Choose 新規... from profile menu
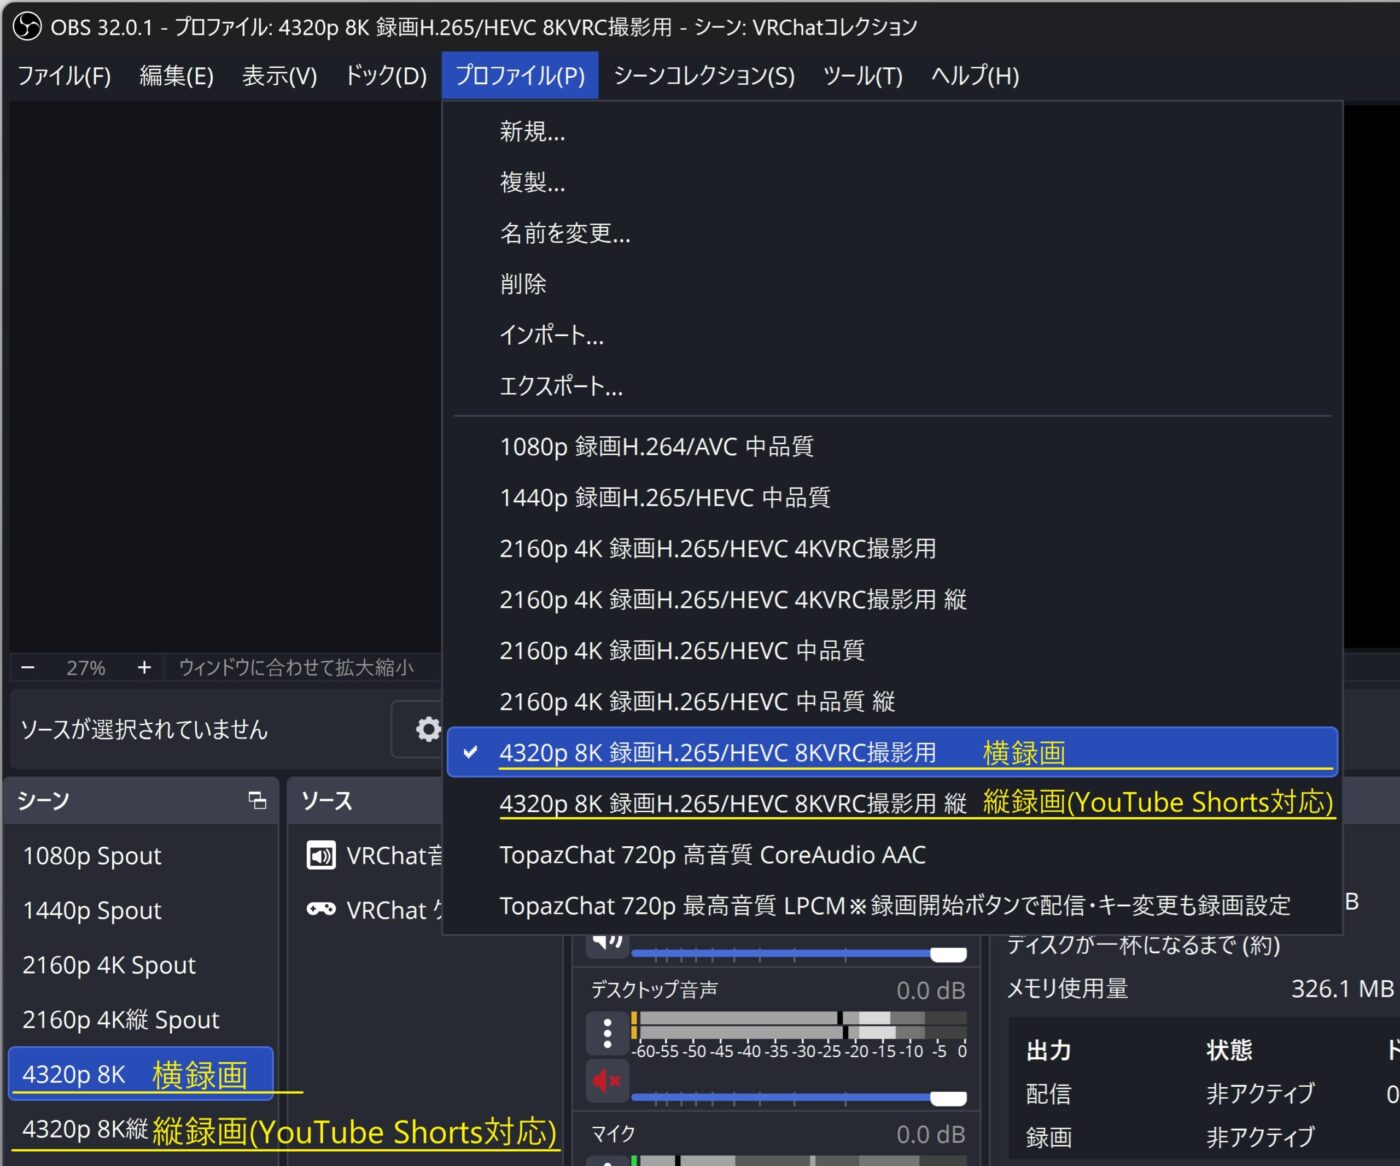The height and width of the screenshot is (1166, 1400). tap(532, 132)
